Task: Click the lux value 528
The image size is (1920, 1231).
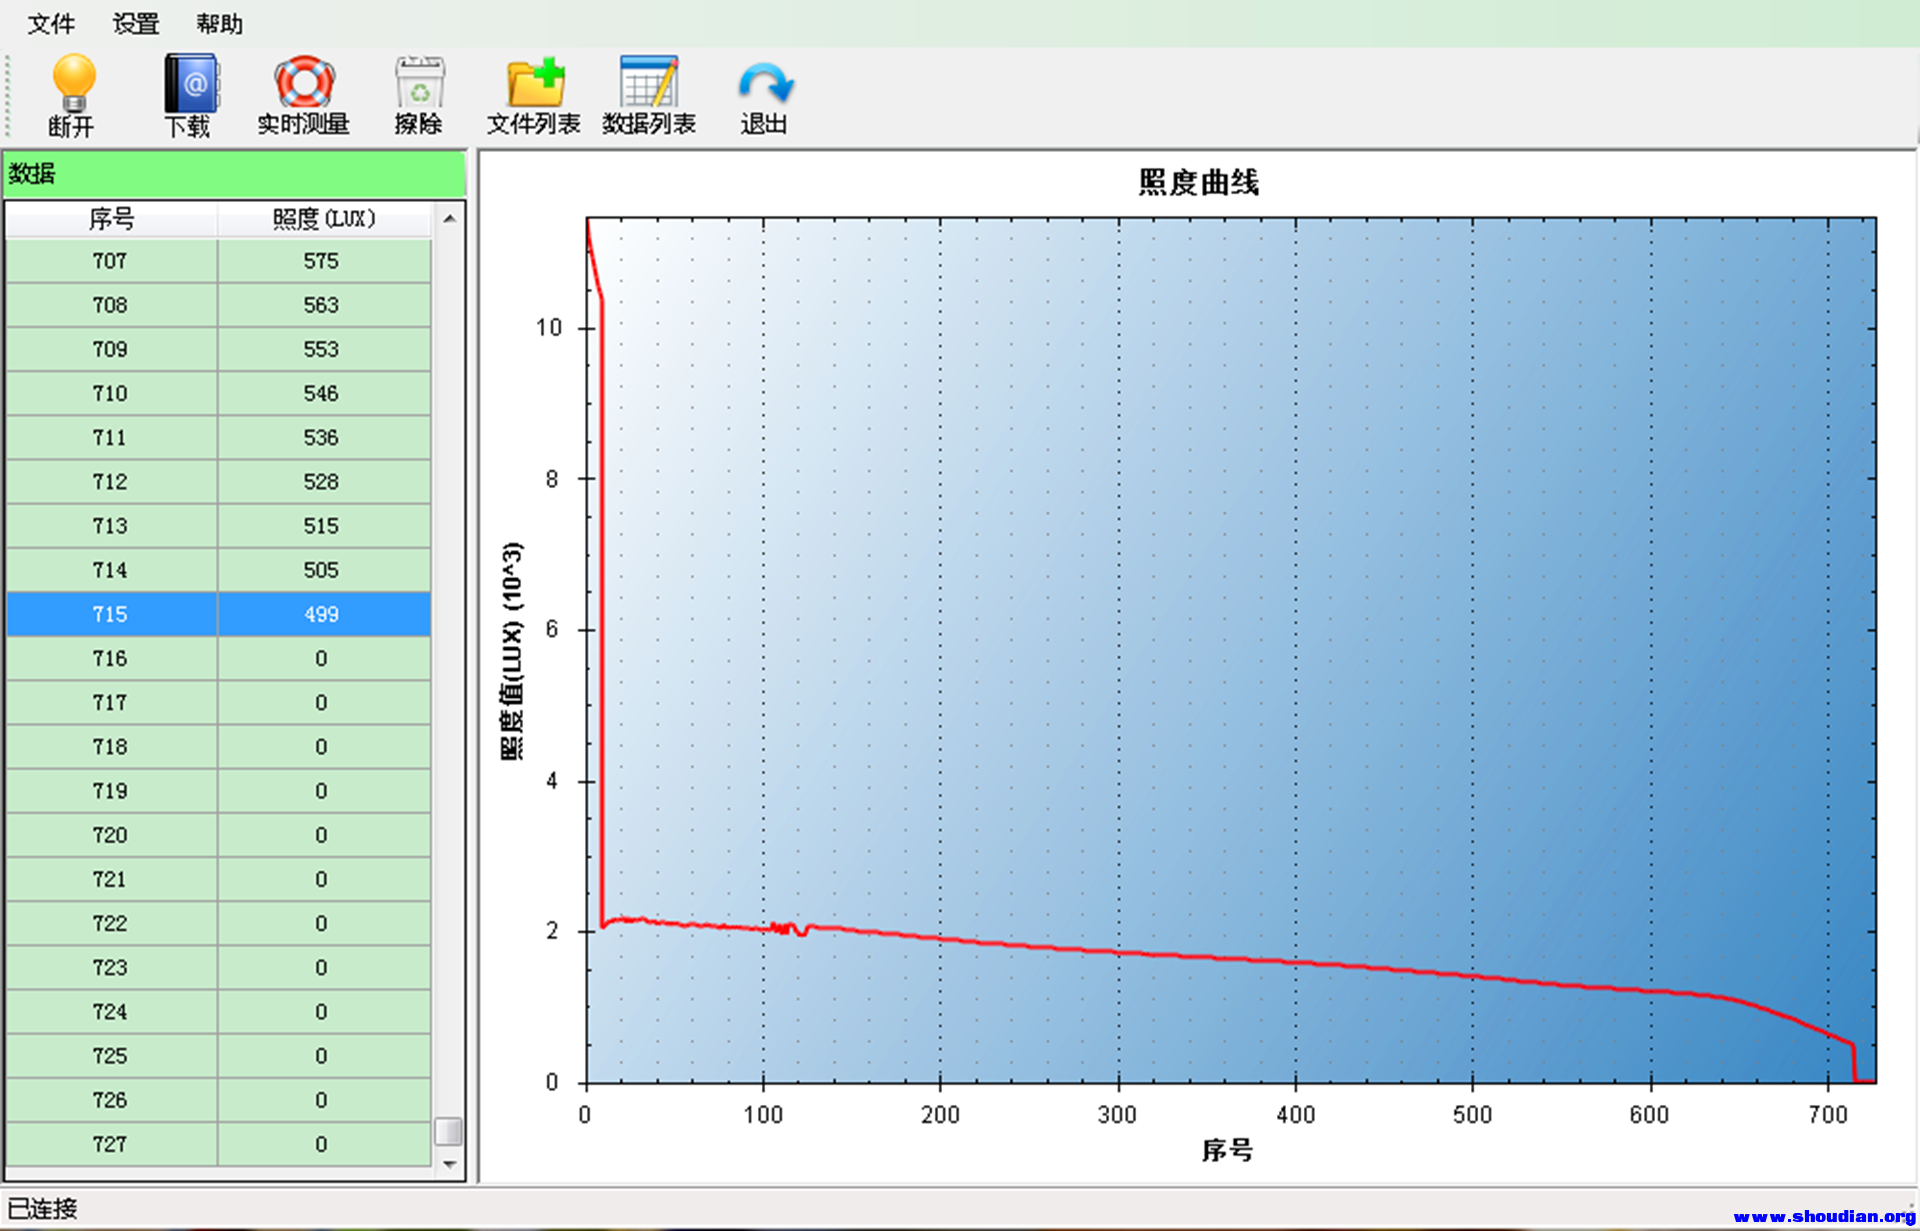Action: click(x=321, y=481)
